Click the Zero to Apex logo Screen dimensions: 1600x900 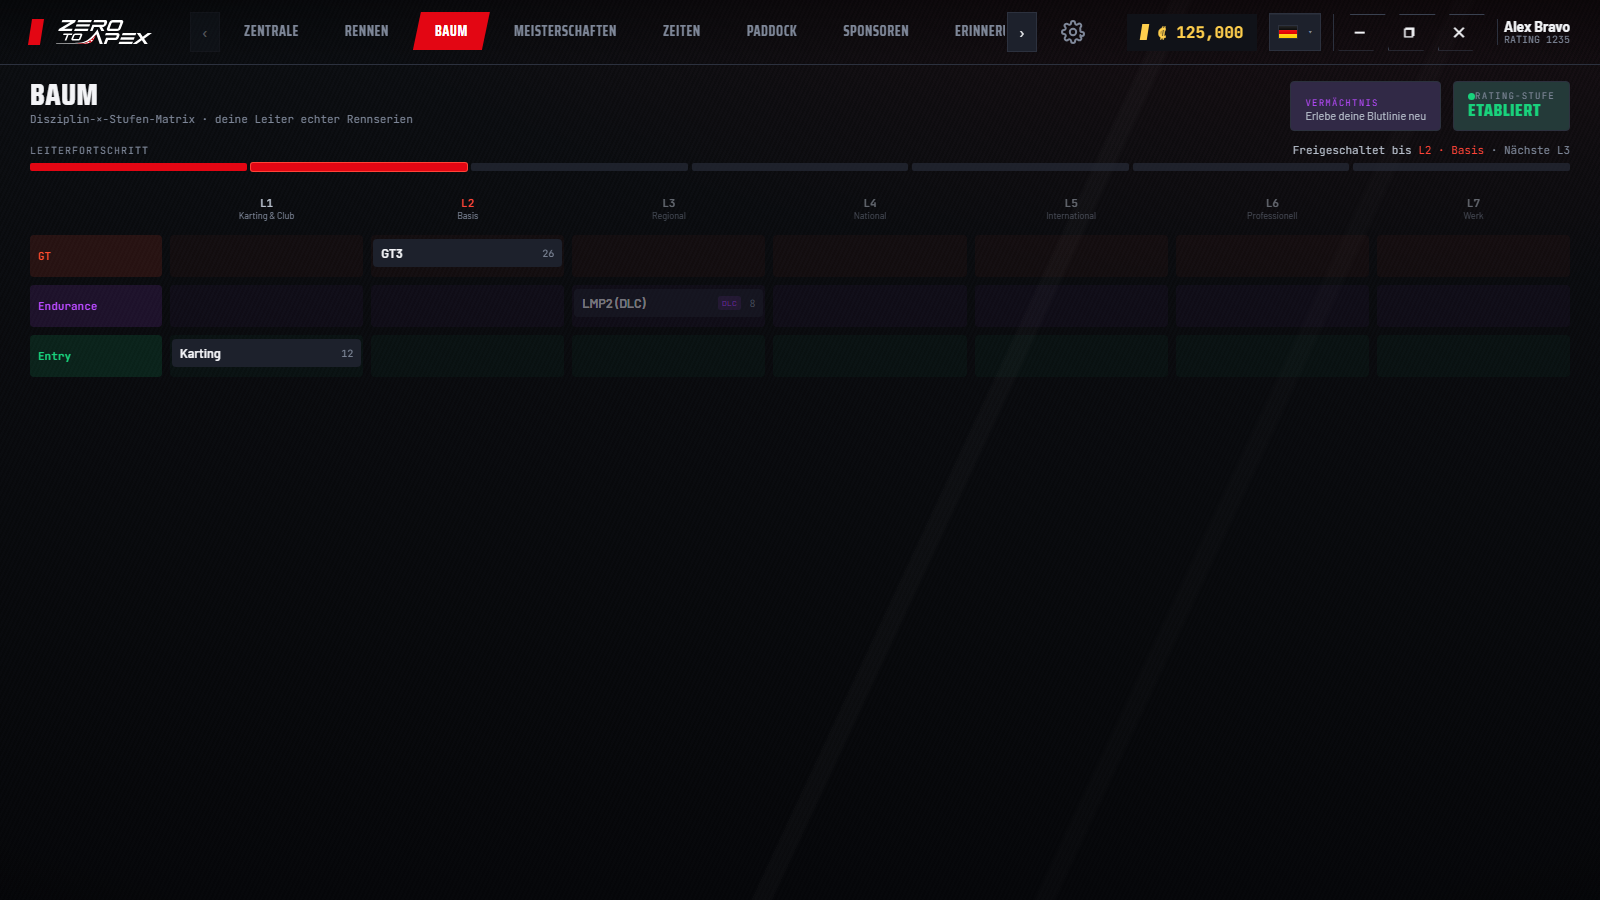89,32
